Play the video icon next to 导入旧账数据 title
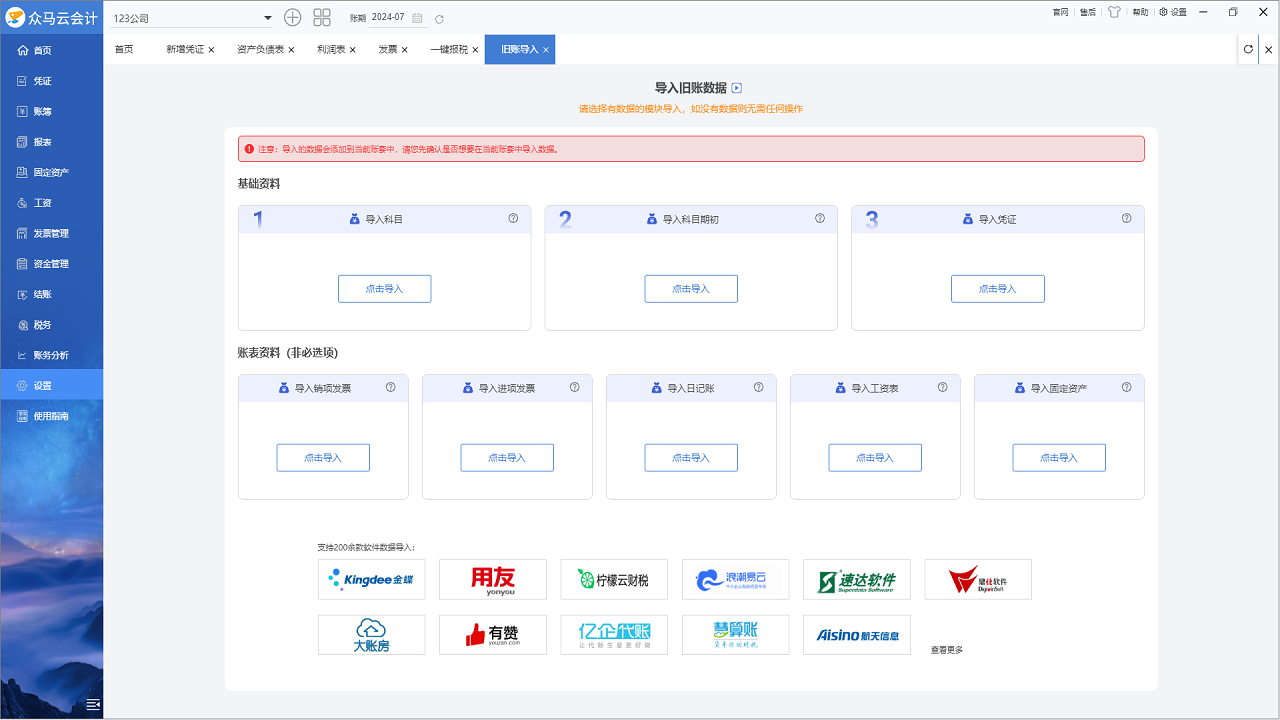Screen dimensions: 1280x720 [x=737, y=87]
